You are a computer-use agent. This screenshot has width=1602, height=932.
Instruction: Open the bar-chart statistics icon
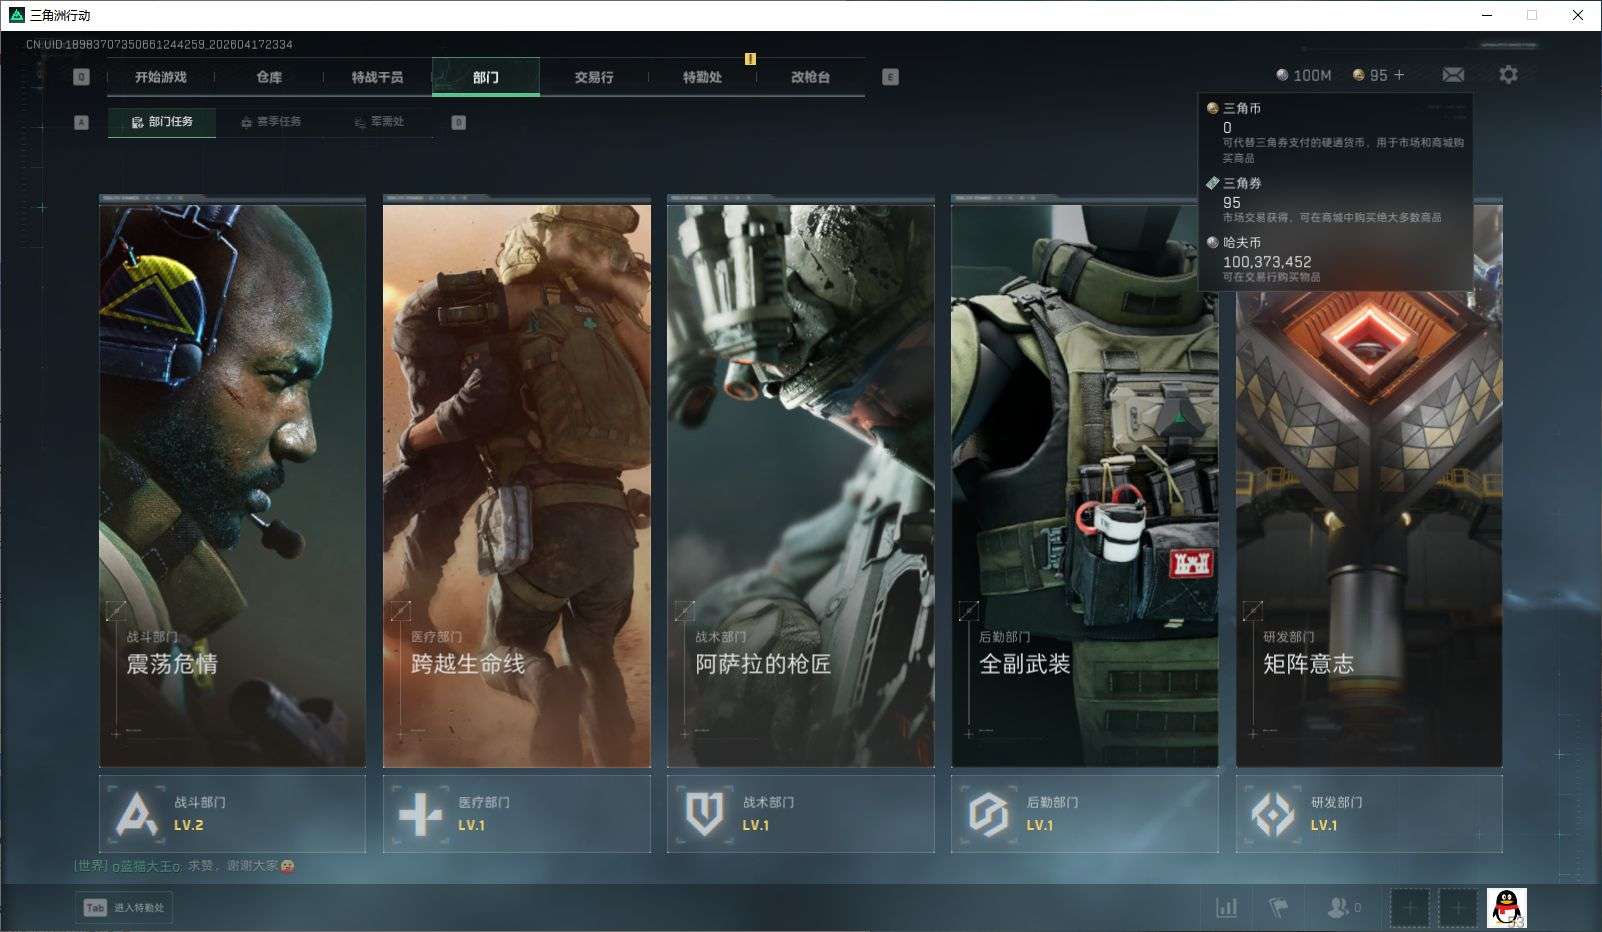[1226, 908]
